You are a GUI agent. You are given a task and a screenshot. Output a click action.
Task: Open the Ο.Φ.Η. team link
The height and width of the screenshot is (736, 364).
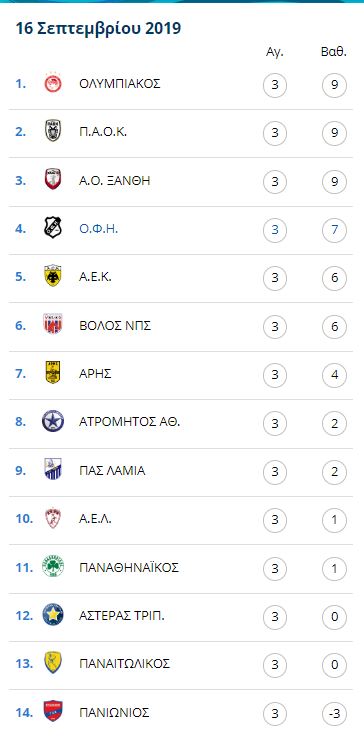pos(98,229)
